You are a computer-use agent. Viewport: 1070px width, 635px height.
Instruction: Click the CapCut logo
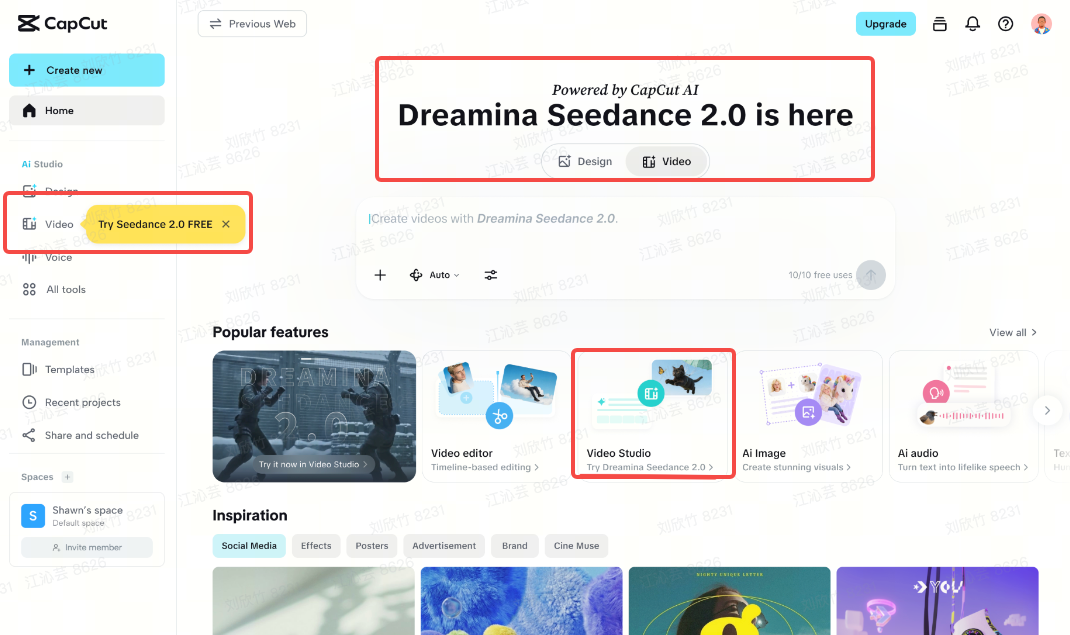coord(62,24)
